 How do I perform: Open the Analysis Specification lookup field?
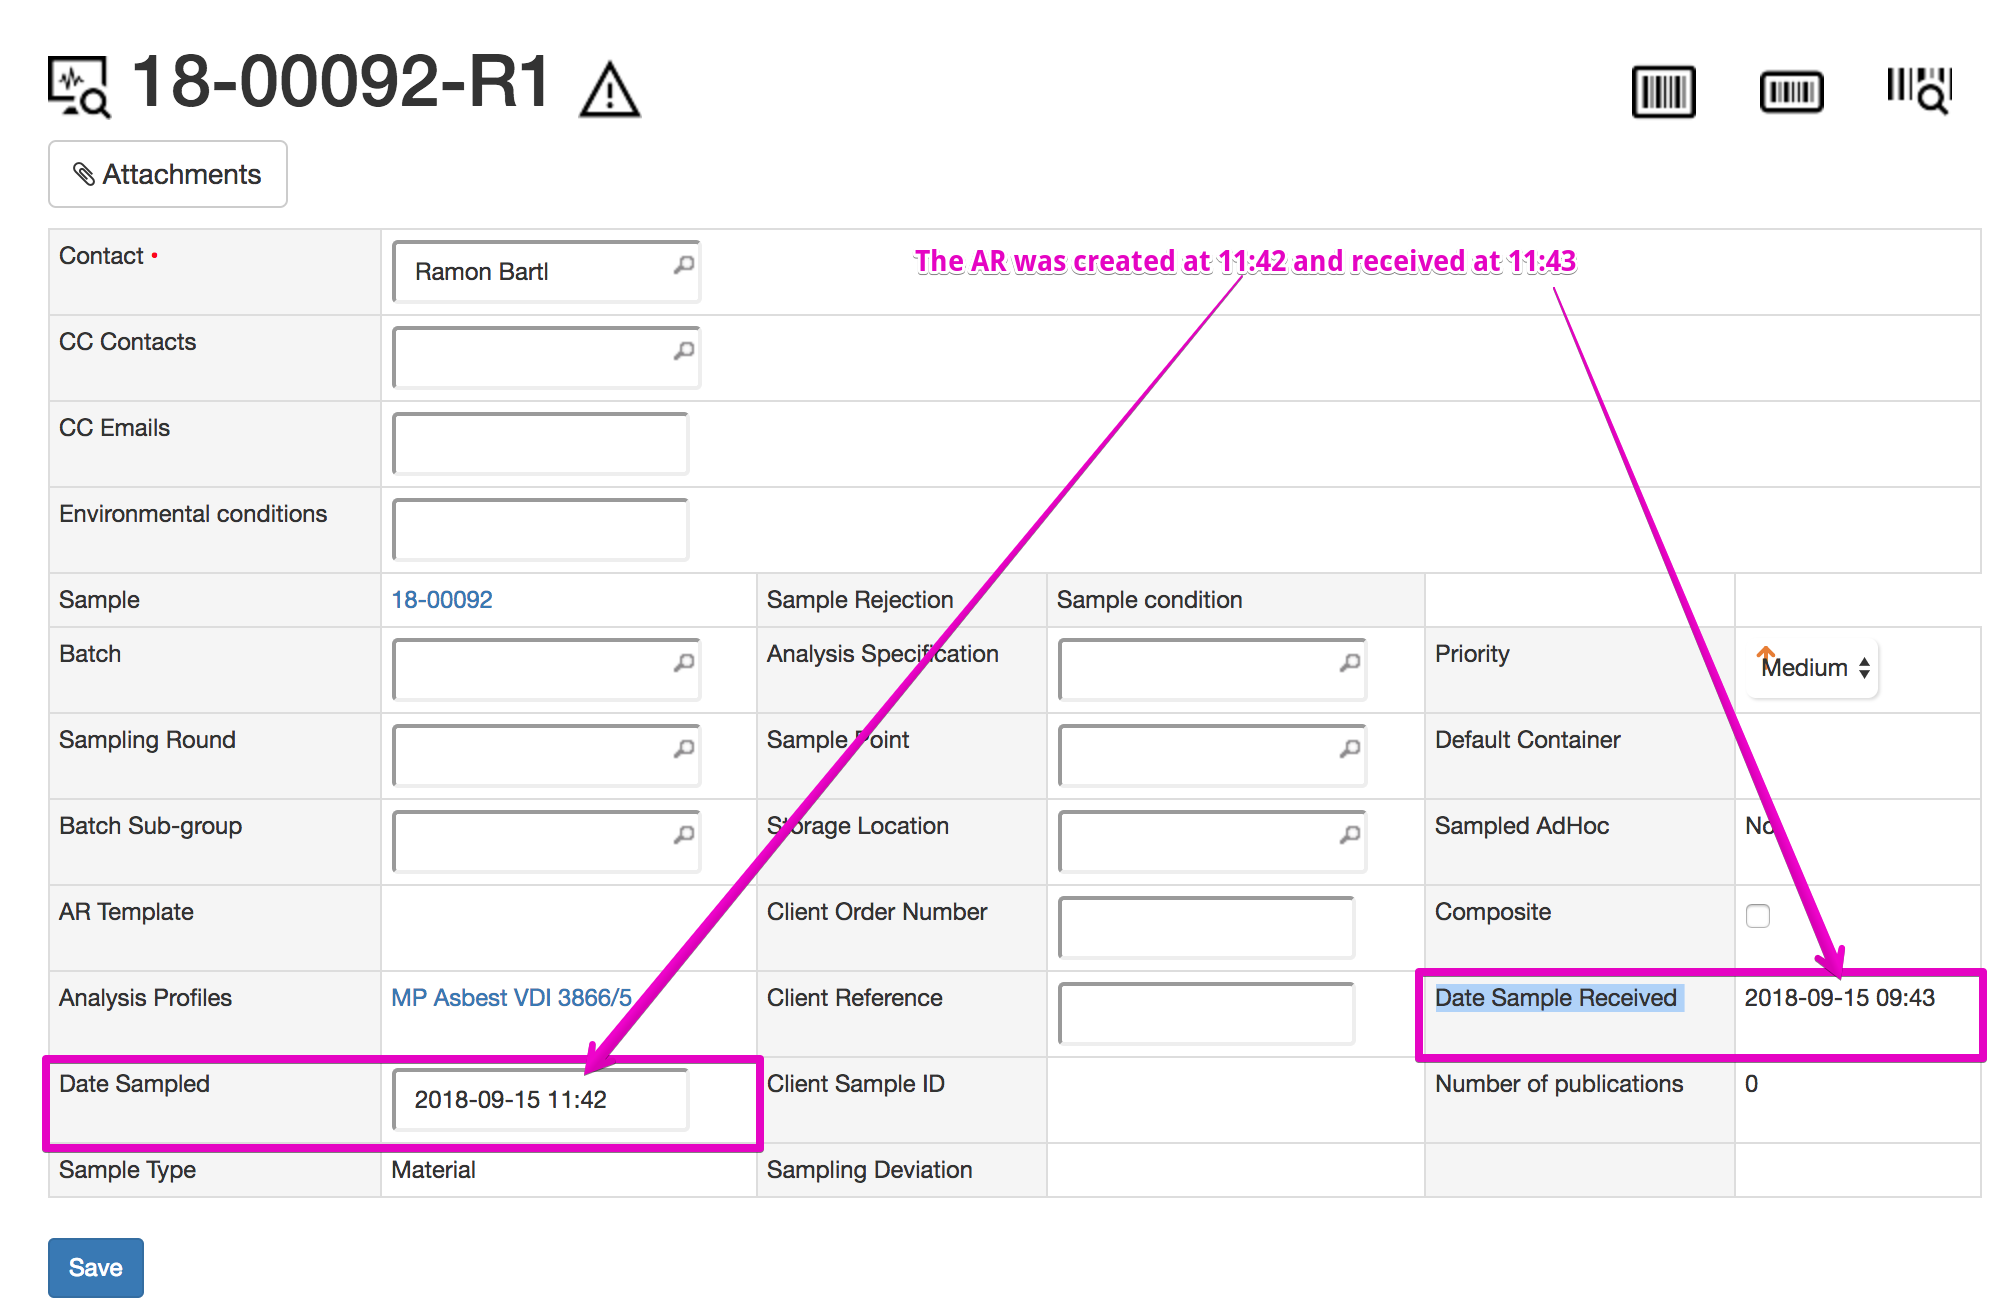[x=1198, y=669]
